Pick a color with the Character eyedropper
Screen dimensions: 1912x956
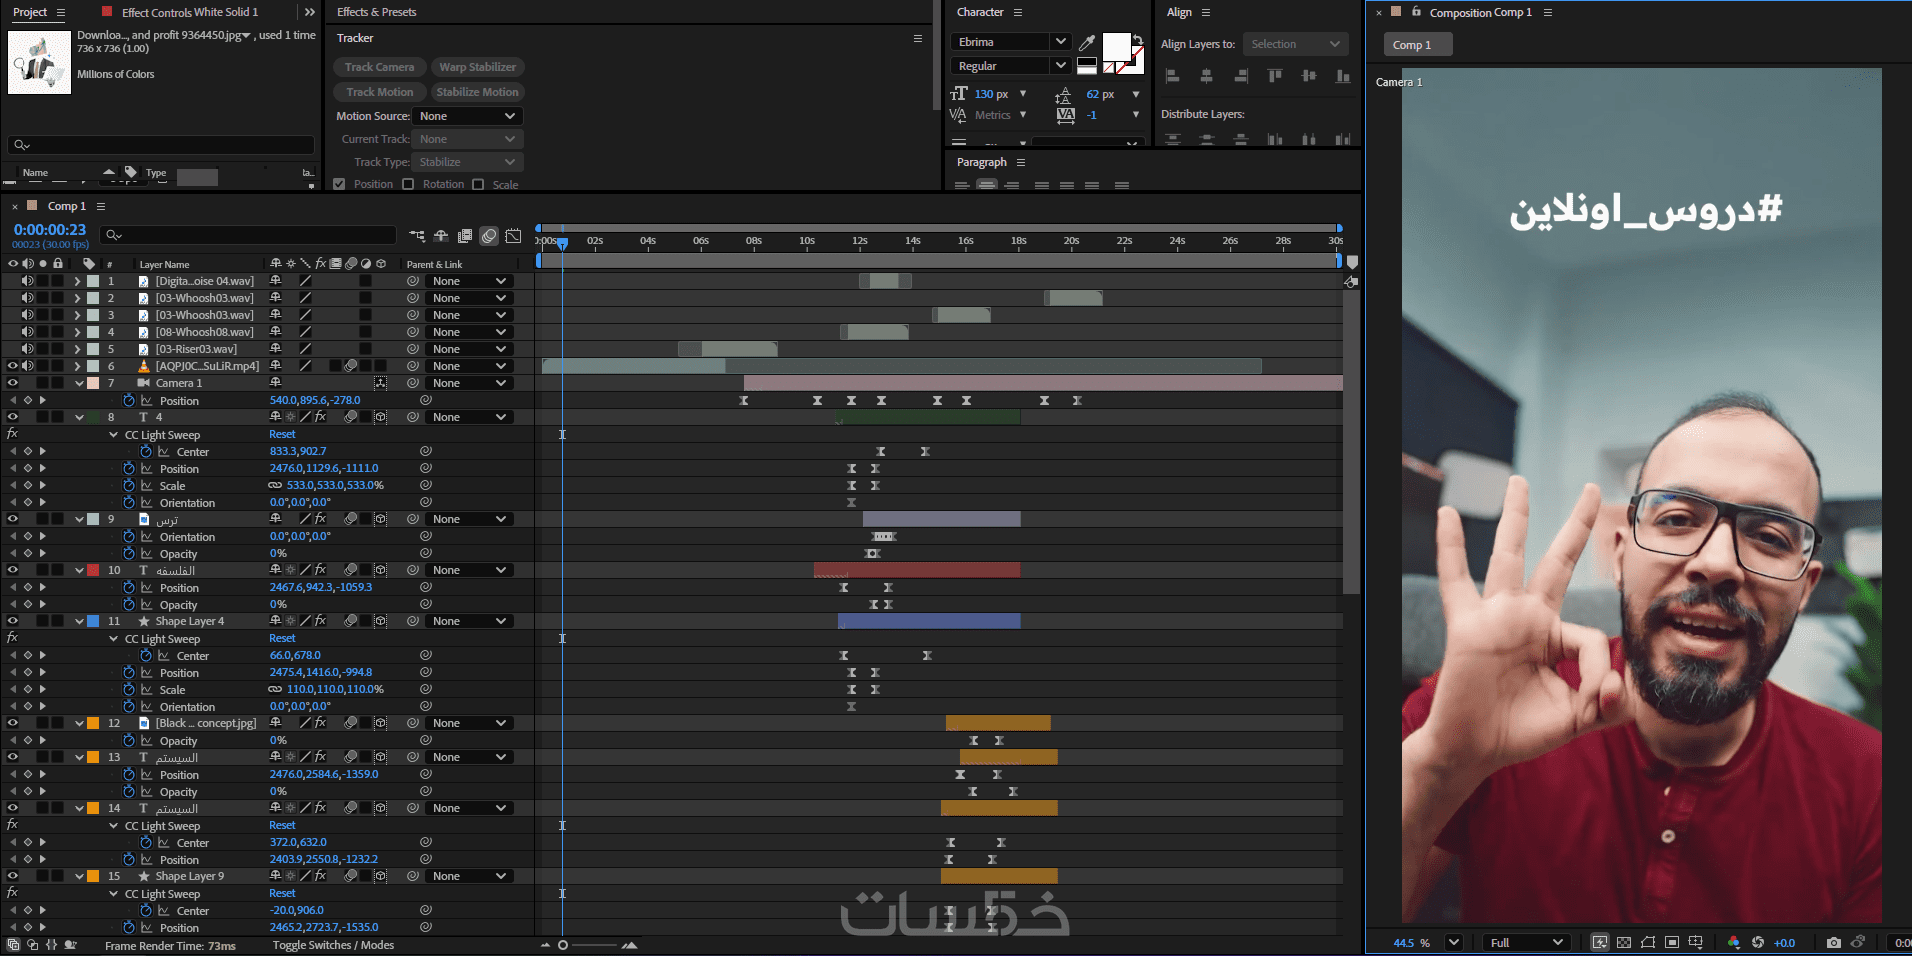coord(1087,42)
